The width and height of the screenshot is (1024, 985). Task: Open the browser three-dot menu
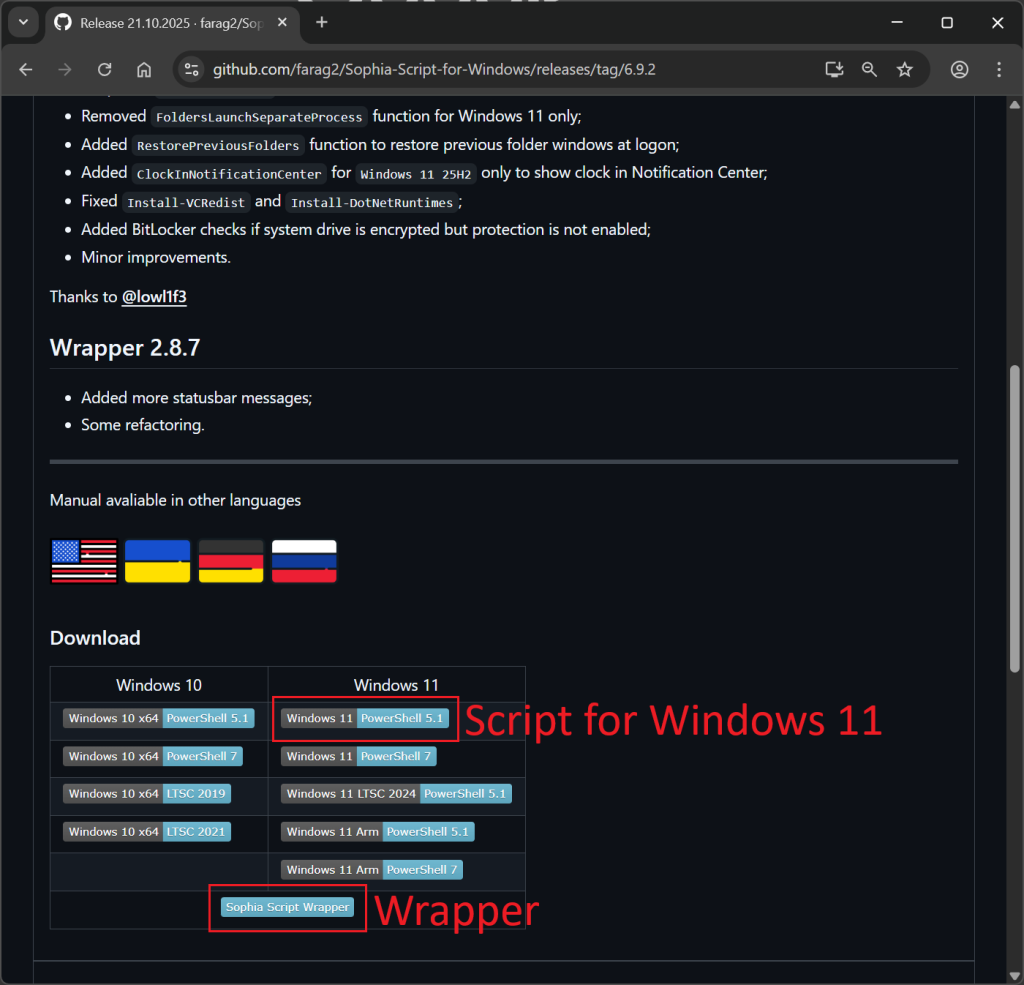coord(997,69)
